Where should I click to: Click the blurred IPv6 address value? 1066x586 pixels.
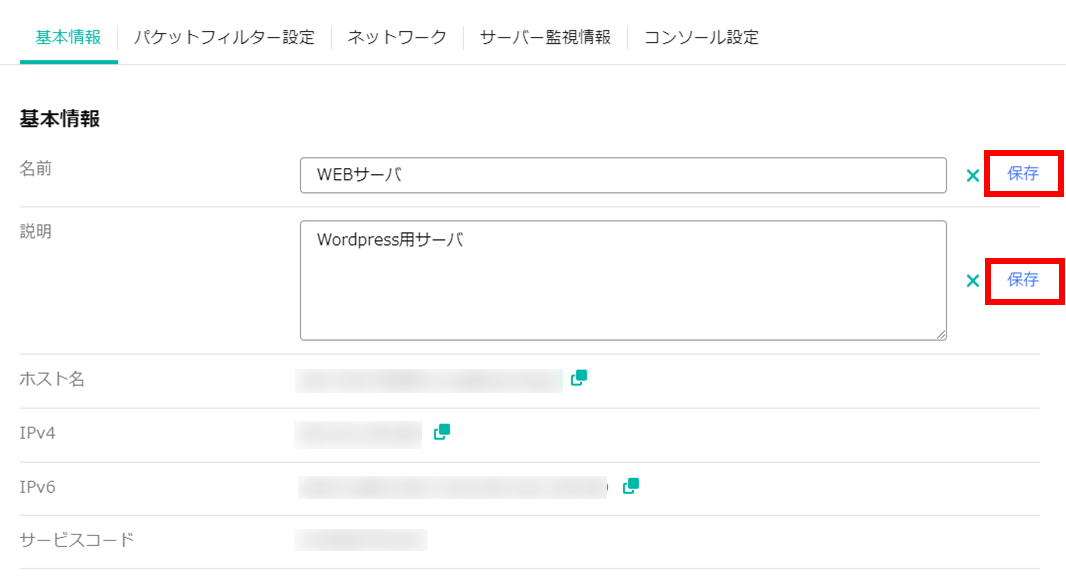pos(452,487)
